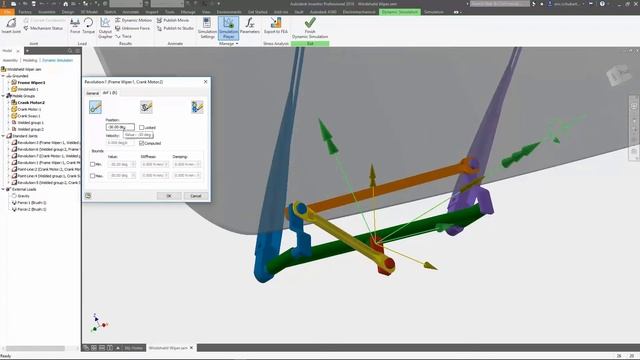This screenshot has width=640, height=360.
Task: Click Publish Movie
Action: tap(173, 20)
